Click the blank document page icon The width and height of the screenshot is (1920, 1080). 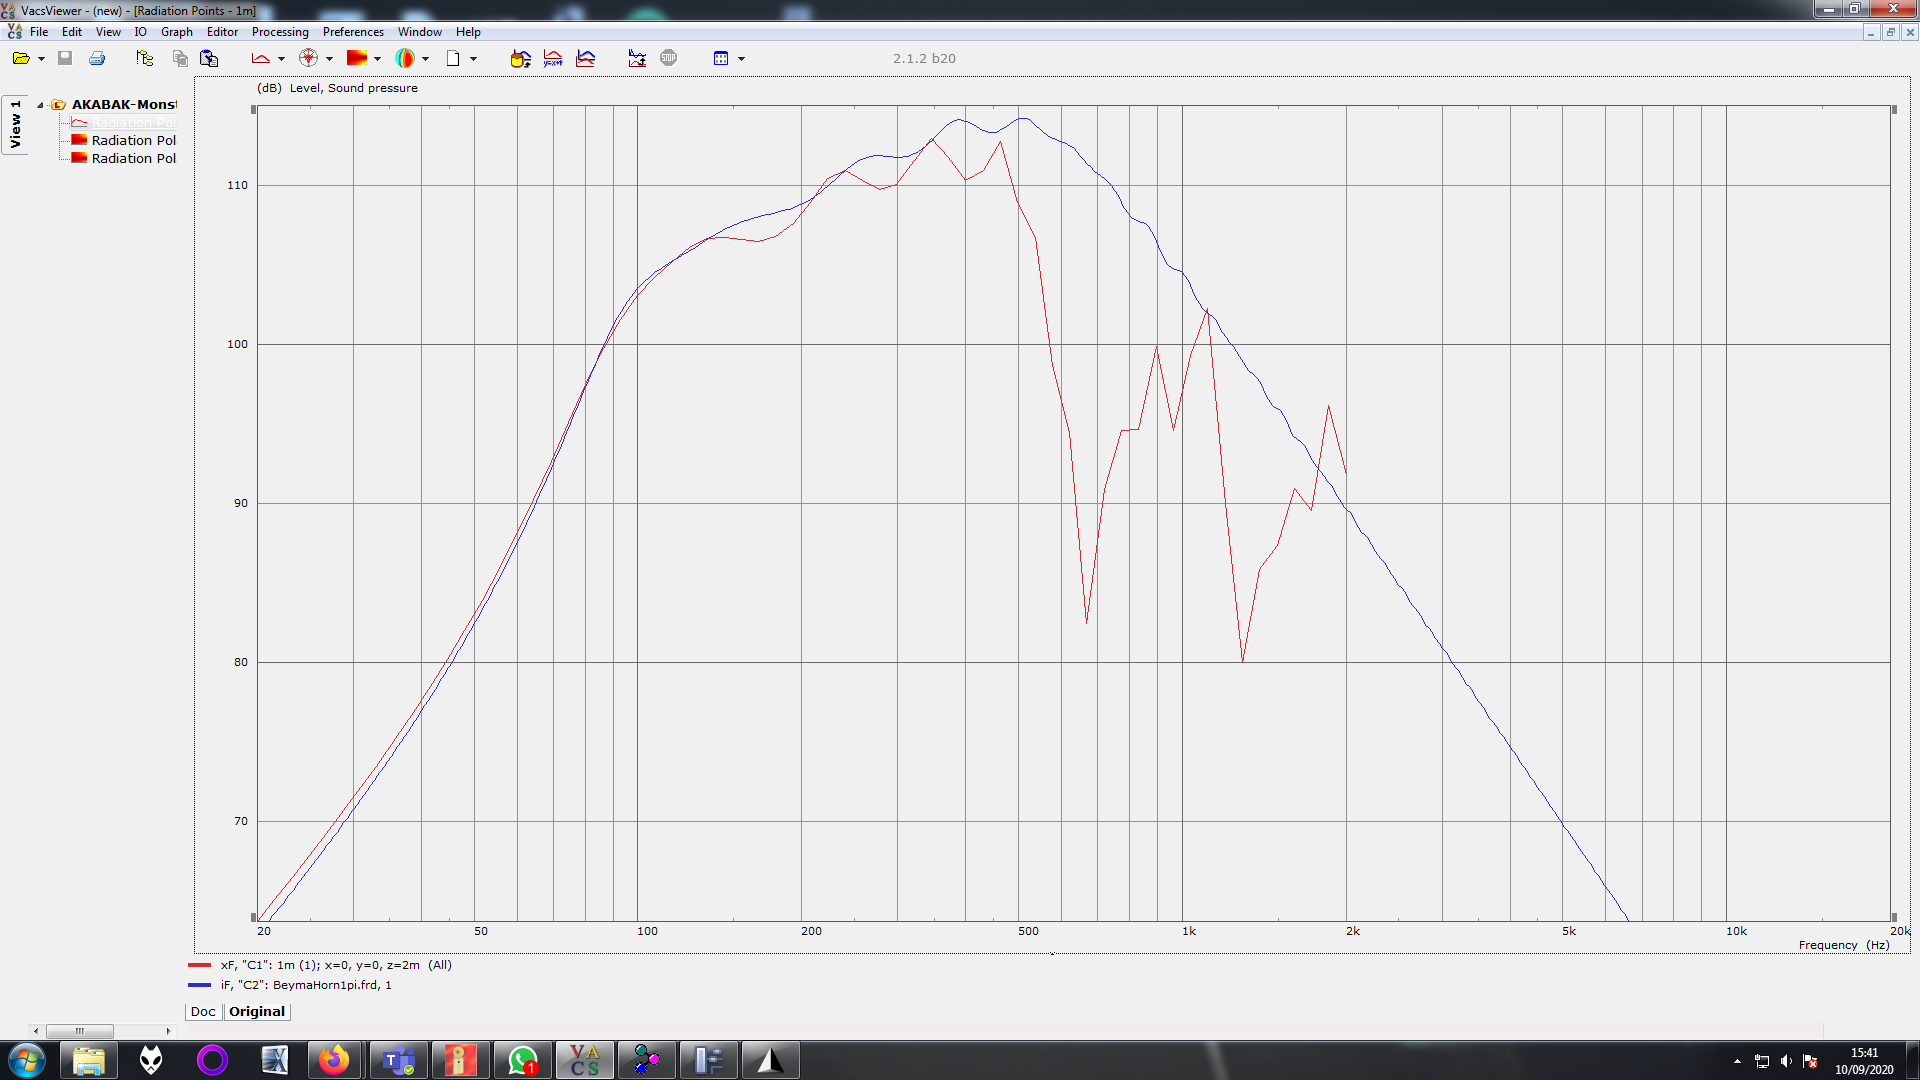(453, 59)
